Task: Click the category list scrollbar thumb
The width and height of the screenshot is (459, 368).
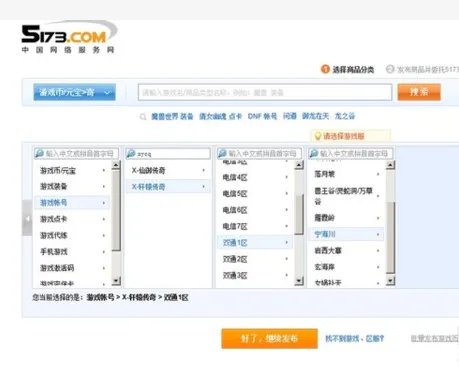Action: tap(116, 211)
